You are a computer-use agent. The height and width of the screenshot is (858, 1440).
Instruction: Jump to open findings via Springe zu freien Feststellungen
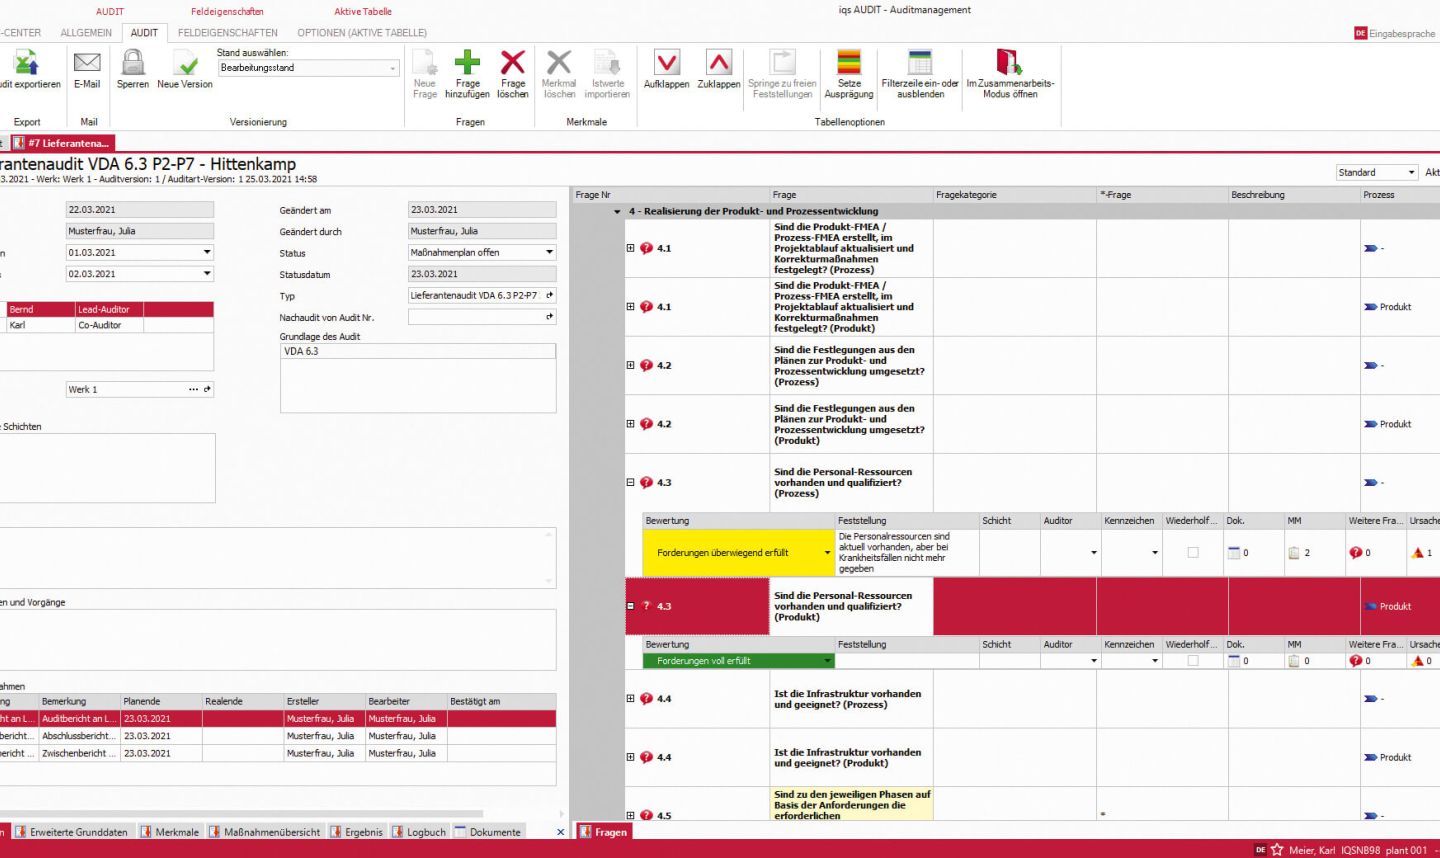pos(782,70)
